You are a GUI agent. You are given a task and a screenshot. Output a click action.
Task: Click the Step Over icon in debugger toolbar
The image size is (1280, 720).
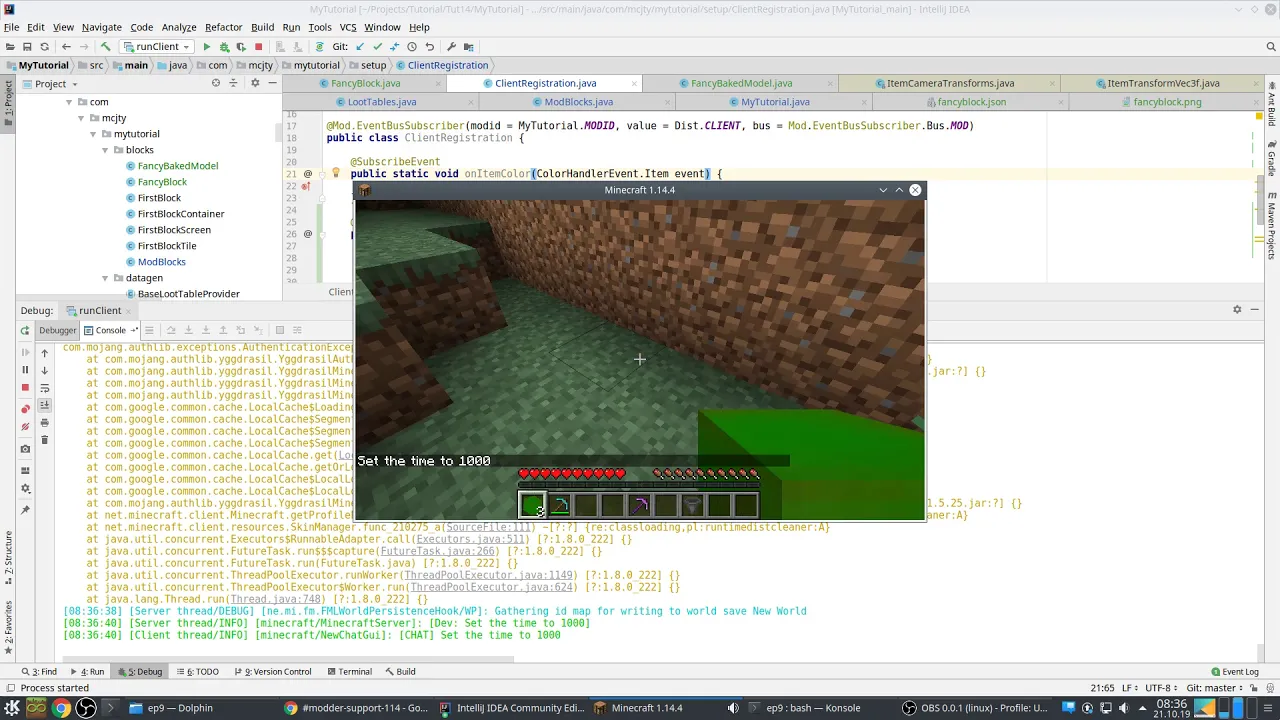coord(171,330)
